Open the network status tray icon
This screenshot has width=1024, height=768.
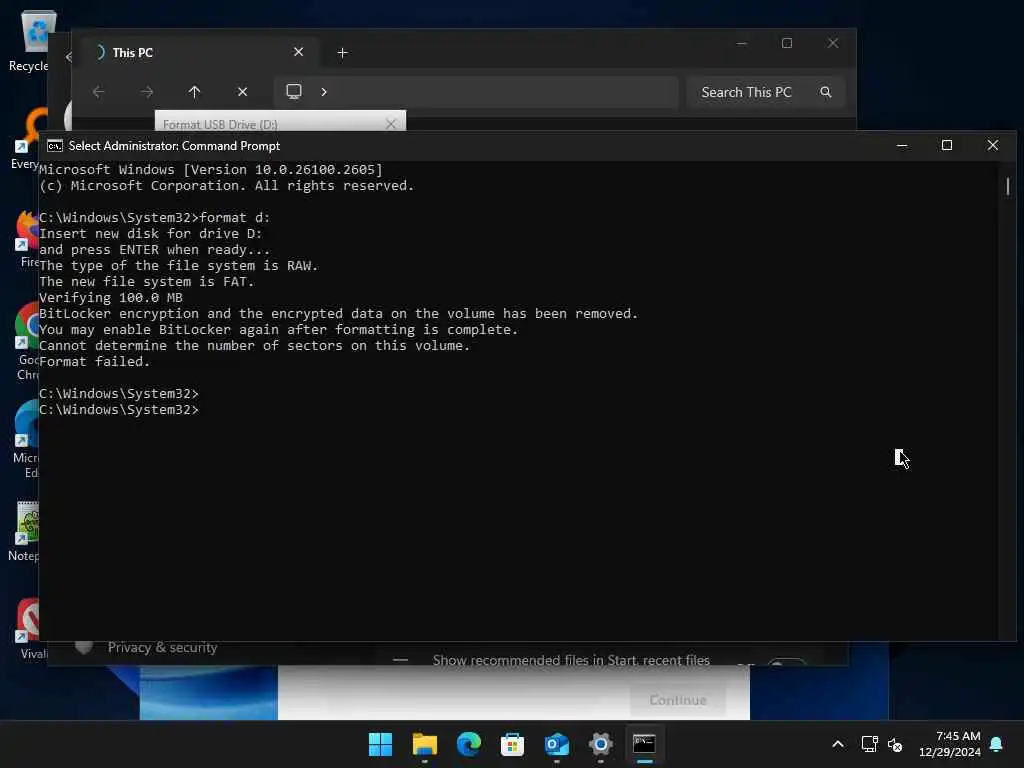point(869,744)
